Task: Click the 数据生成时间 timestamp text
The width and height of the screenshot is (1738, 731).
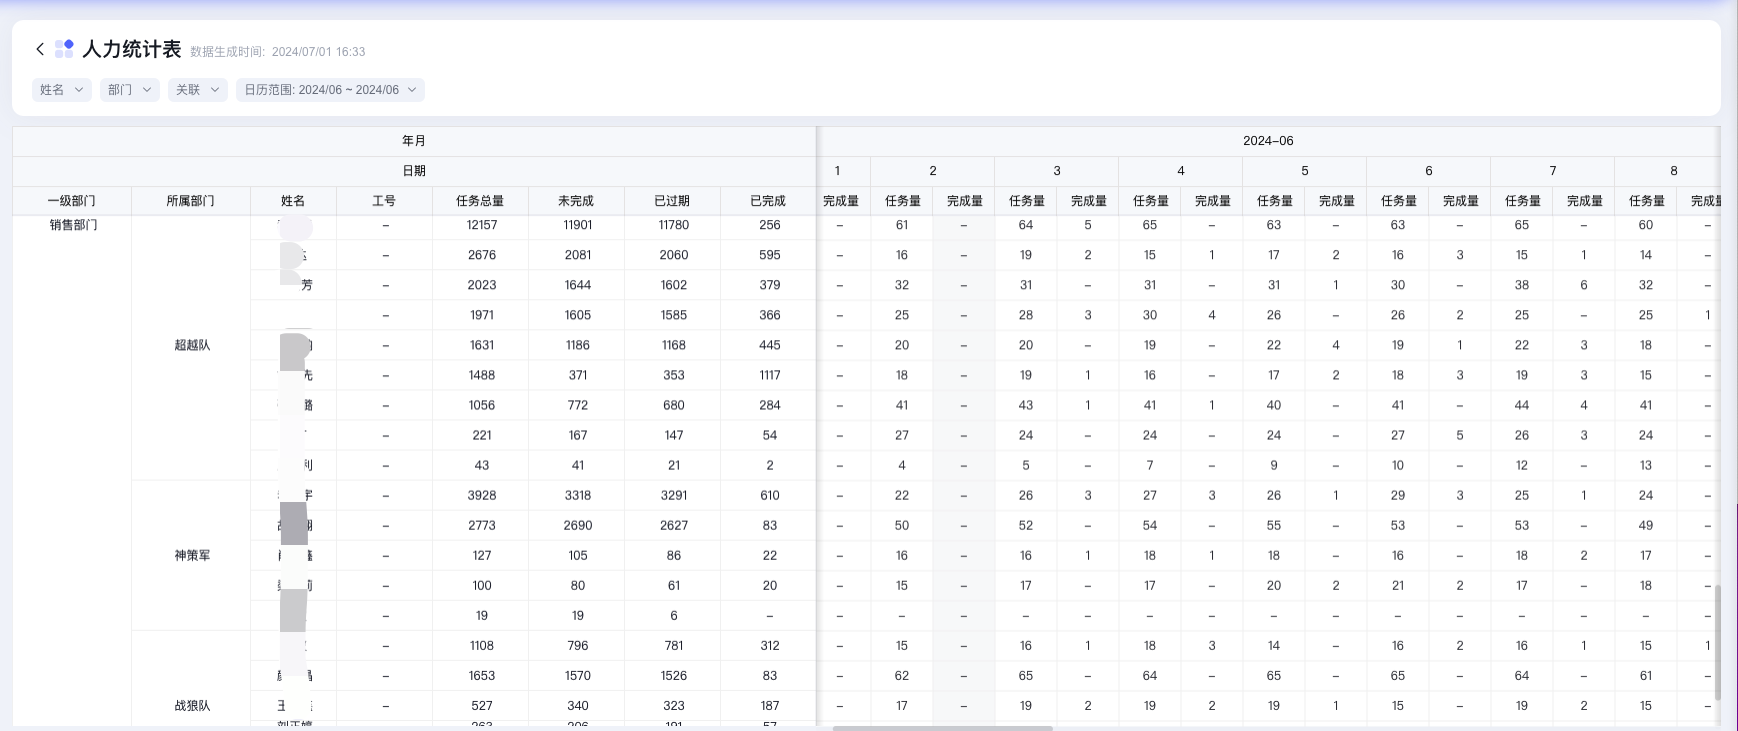Action: pyautogui.click(x=278, y=52)
